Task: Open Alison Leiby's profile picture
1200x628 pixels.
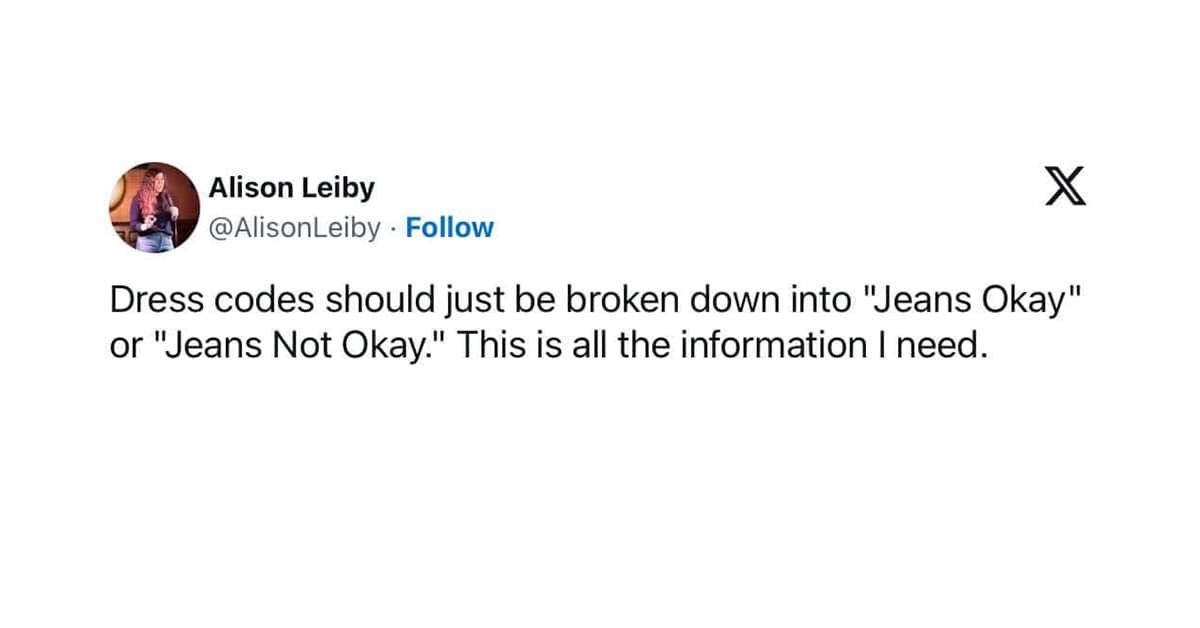Action: click(154, 207)
